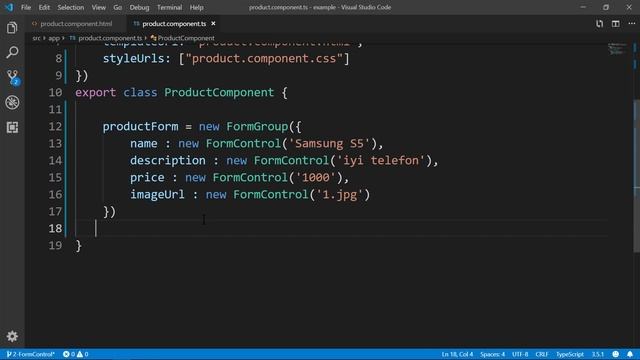Click the VS Code logo in title bar
The image size is (640, 360).
point(9,7)
